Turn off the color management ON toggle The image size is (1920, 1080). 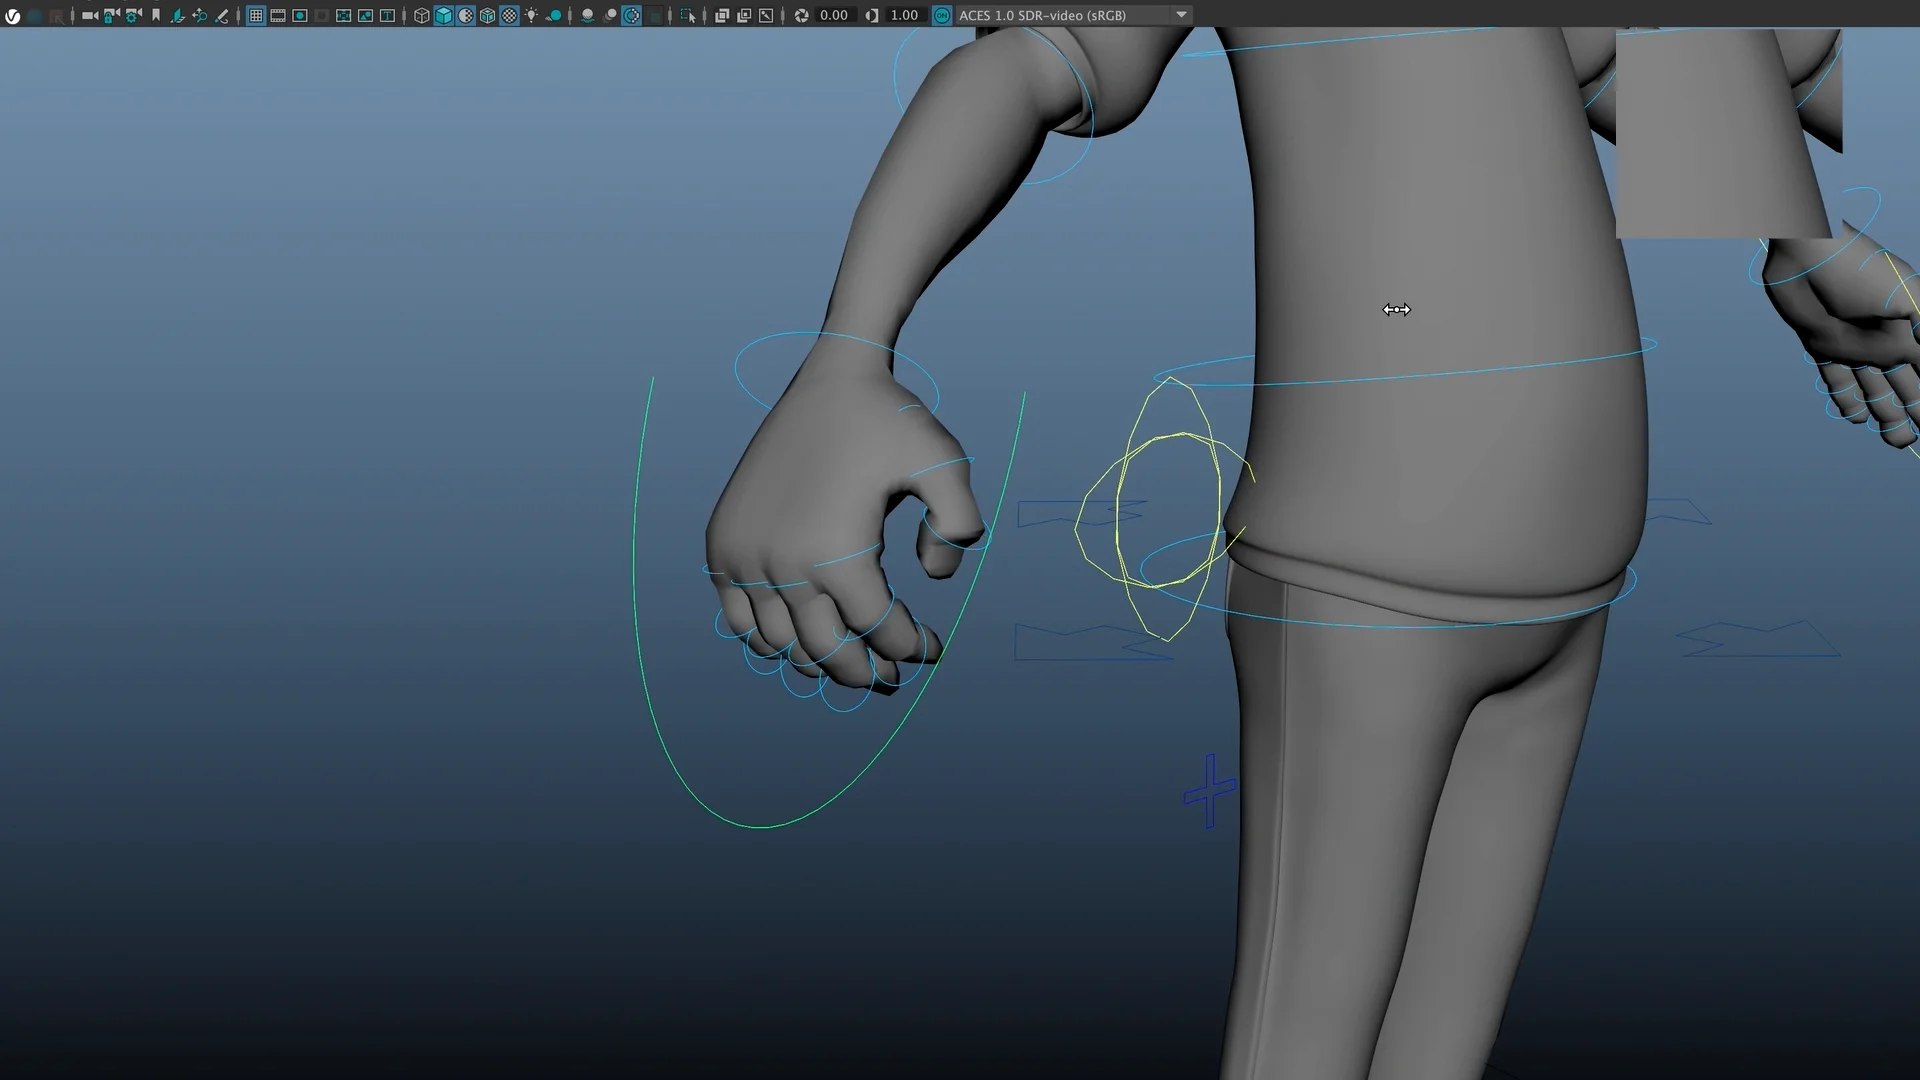click(x=941, y=15)
